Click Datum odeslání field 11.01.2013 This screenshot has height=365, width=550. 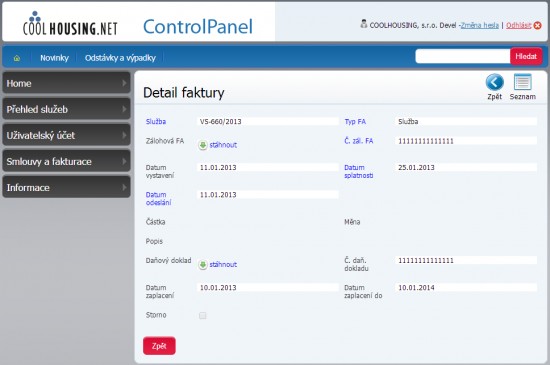(x=268, y=195)
